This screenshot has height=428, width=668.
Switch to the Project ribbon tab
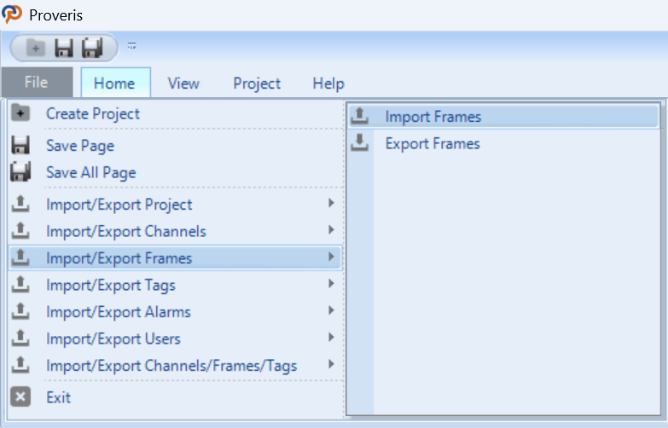(x=257, y=83)
